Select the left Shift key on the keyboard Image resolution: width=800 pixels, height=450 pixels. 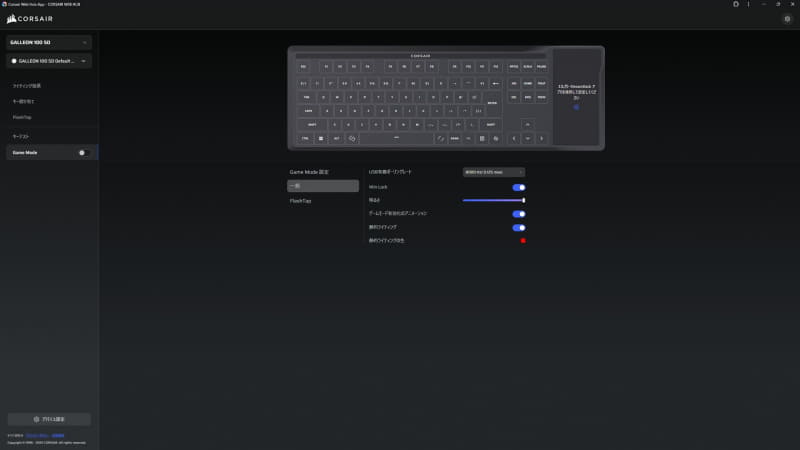(312, 124)
